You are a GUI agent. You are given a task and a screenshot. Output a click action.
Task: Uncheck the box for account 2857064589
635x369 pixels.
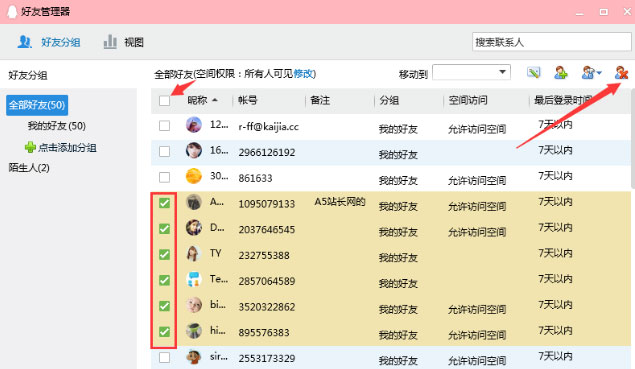164,280
